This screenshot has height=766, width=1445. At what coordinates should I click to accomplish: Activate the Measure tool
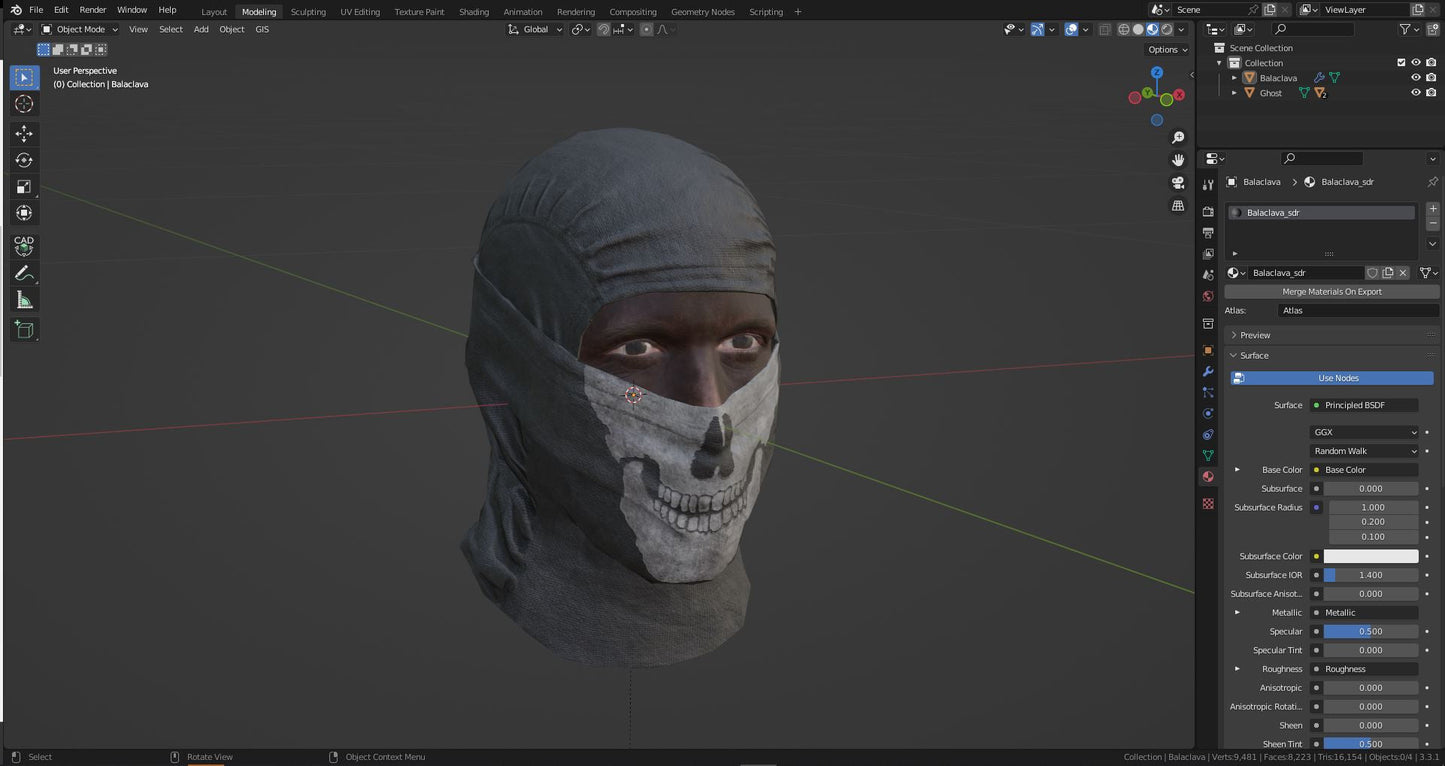(23, 299)
